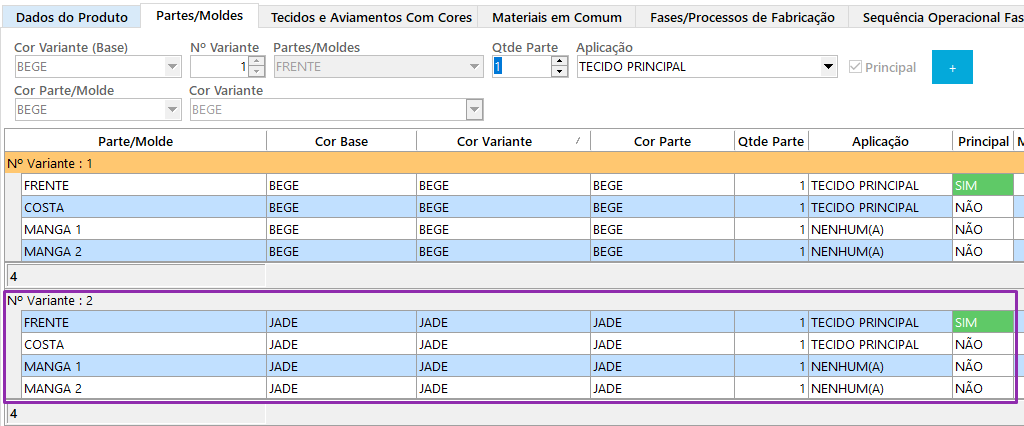Image resolution: width=1024 pixels, height=426 pixels.
Task: Open the Aplicação dropdown
Action: tap(828, 67)
